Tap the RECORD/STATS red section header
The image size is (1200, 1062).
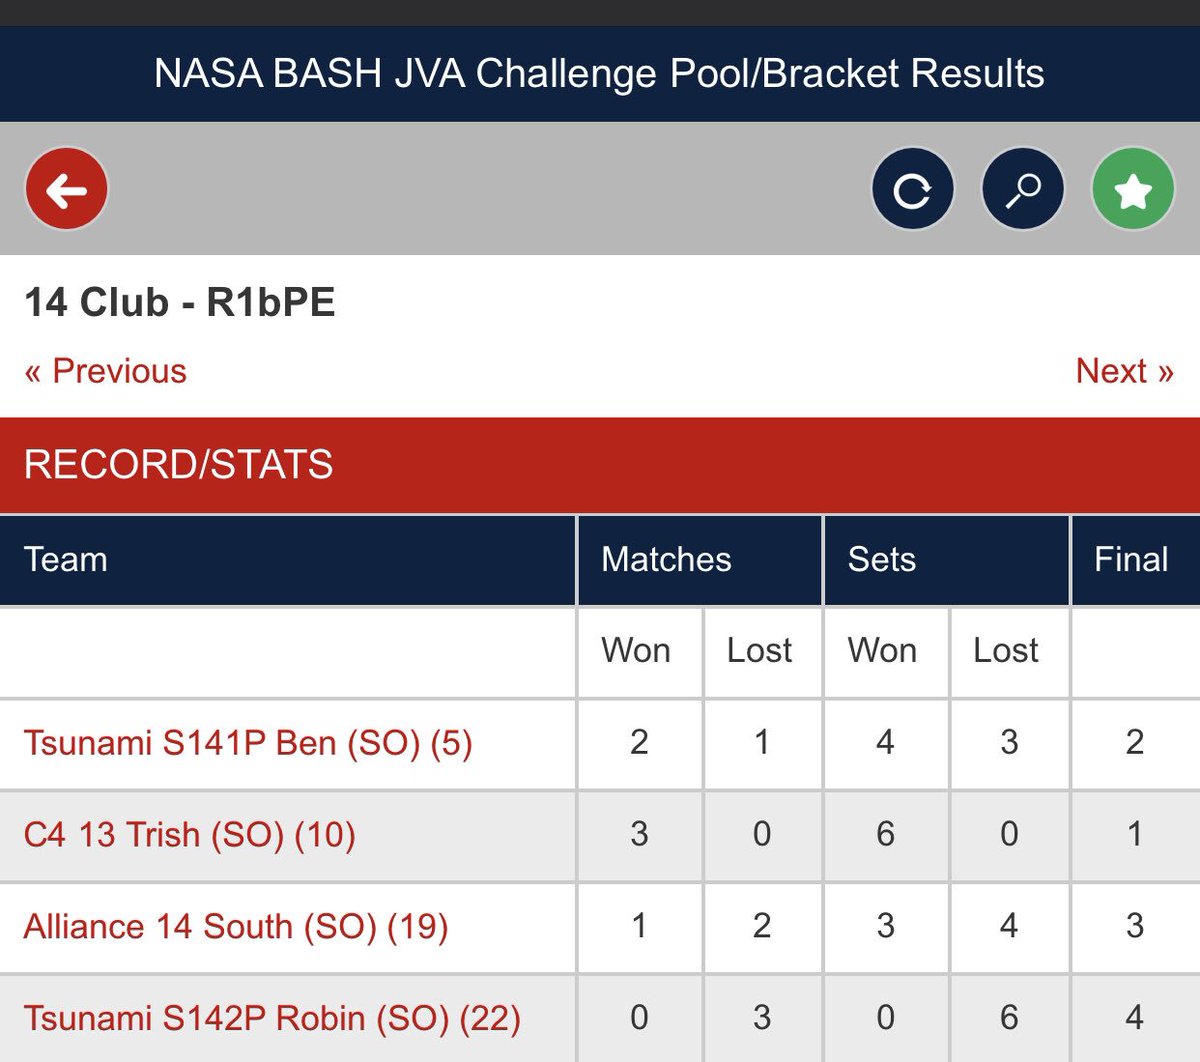(600, 465)
